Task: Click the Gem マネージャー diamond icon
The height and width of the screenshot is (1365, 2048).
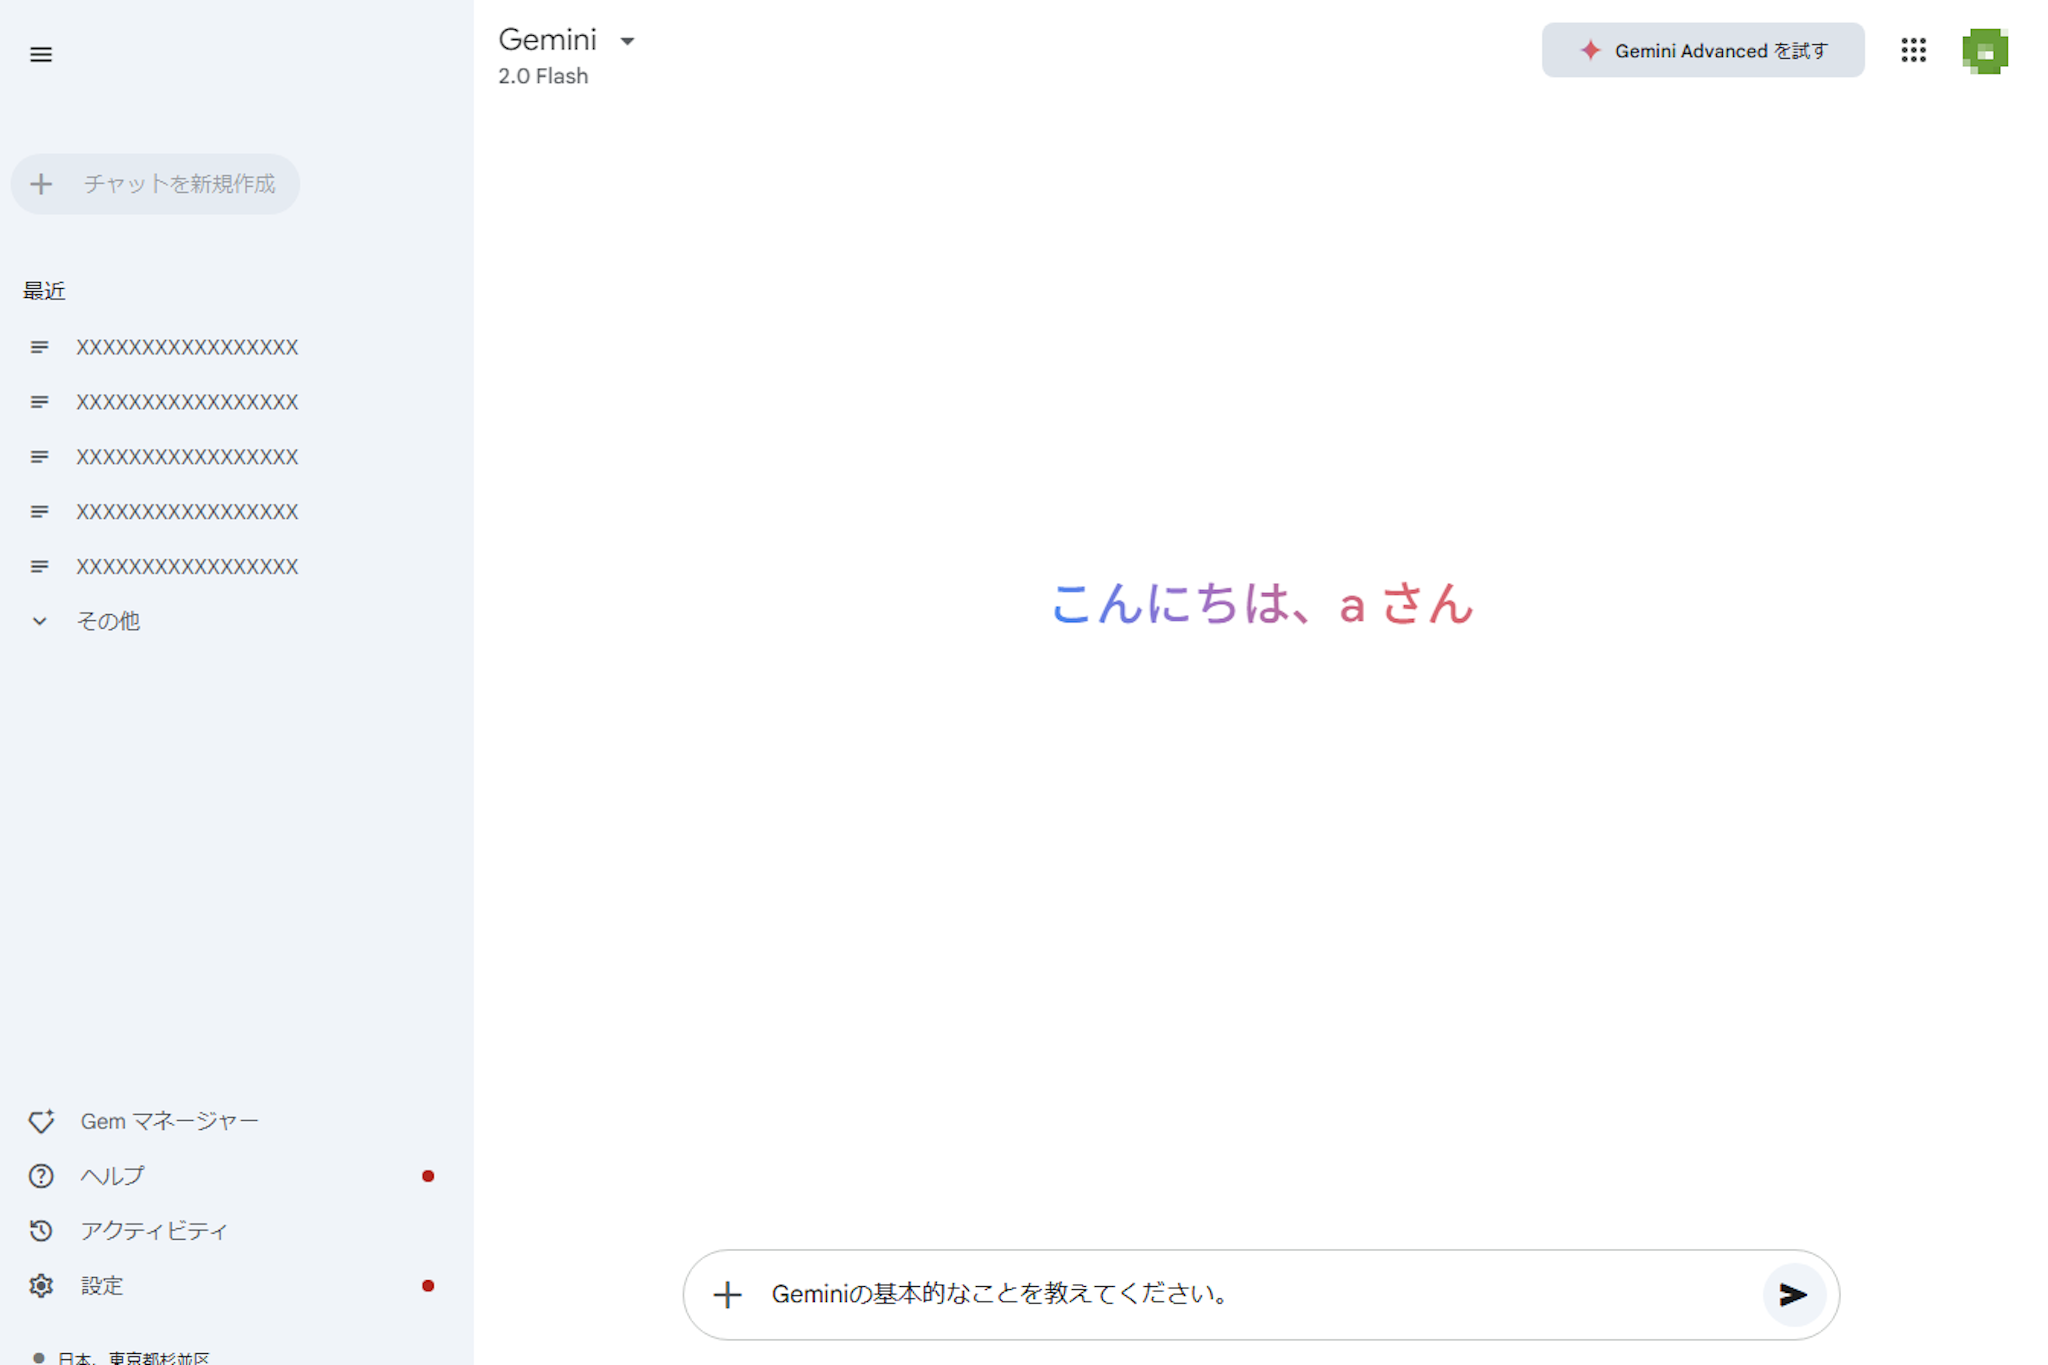Action: [41, 1121]
